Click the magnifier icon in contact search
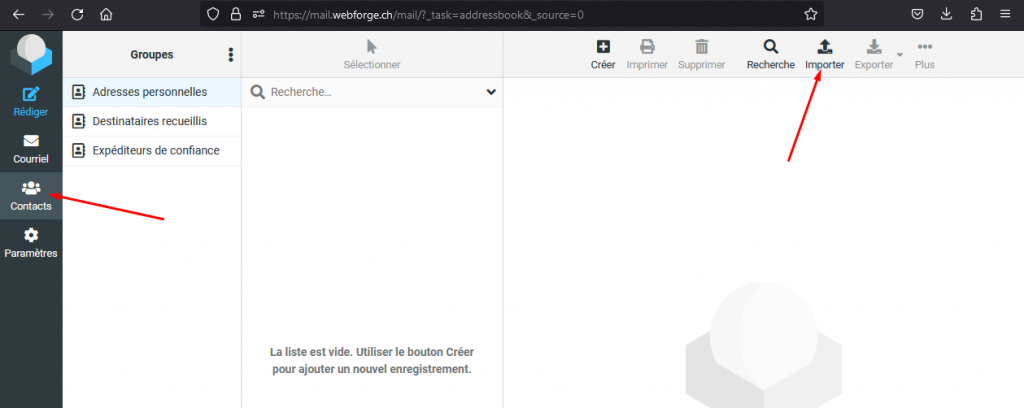Screen dimensions: 1024x408 point(258,92)
